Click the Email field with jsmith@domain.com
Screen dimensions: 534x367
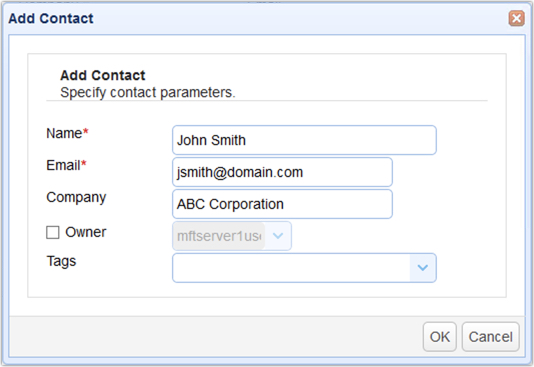click(282, 172)
